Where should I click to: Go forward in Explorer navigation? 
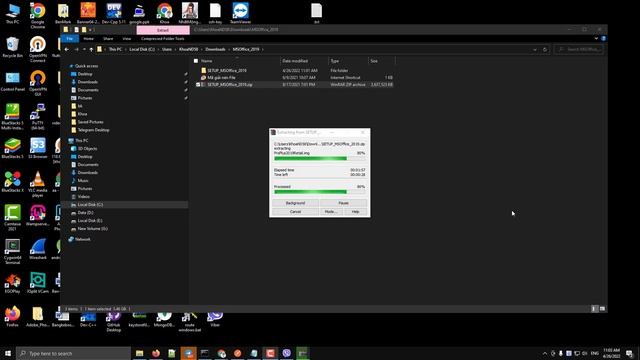(76, 49)
